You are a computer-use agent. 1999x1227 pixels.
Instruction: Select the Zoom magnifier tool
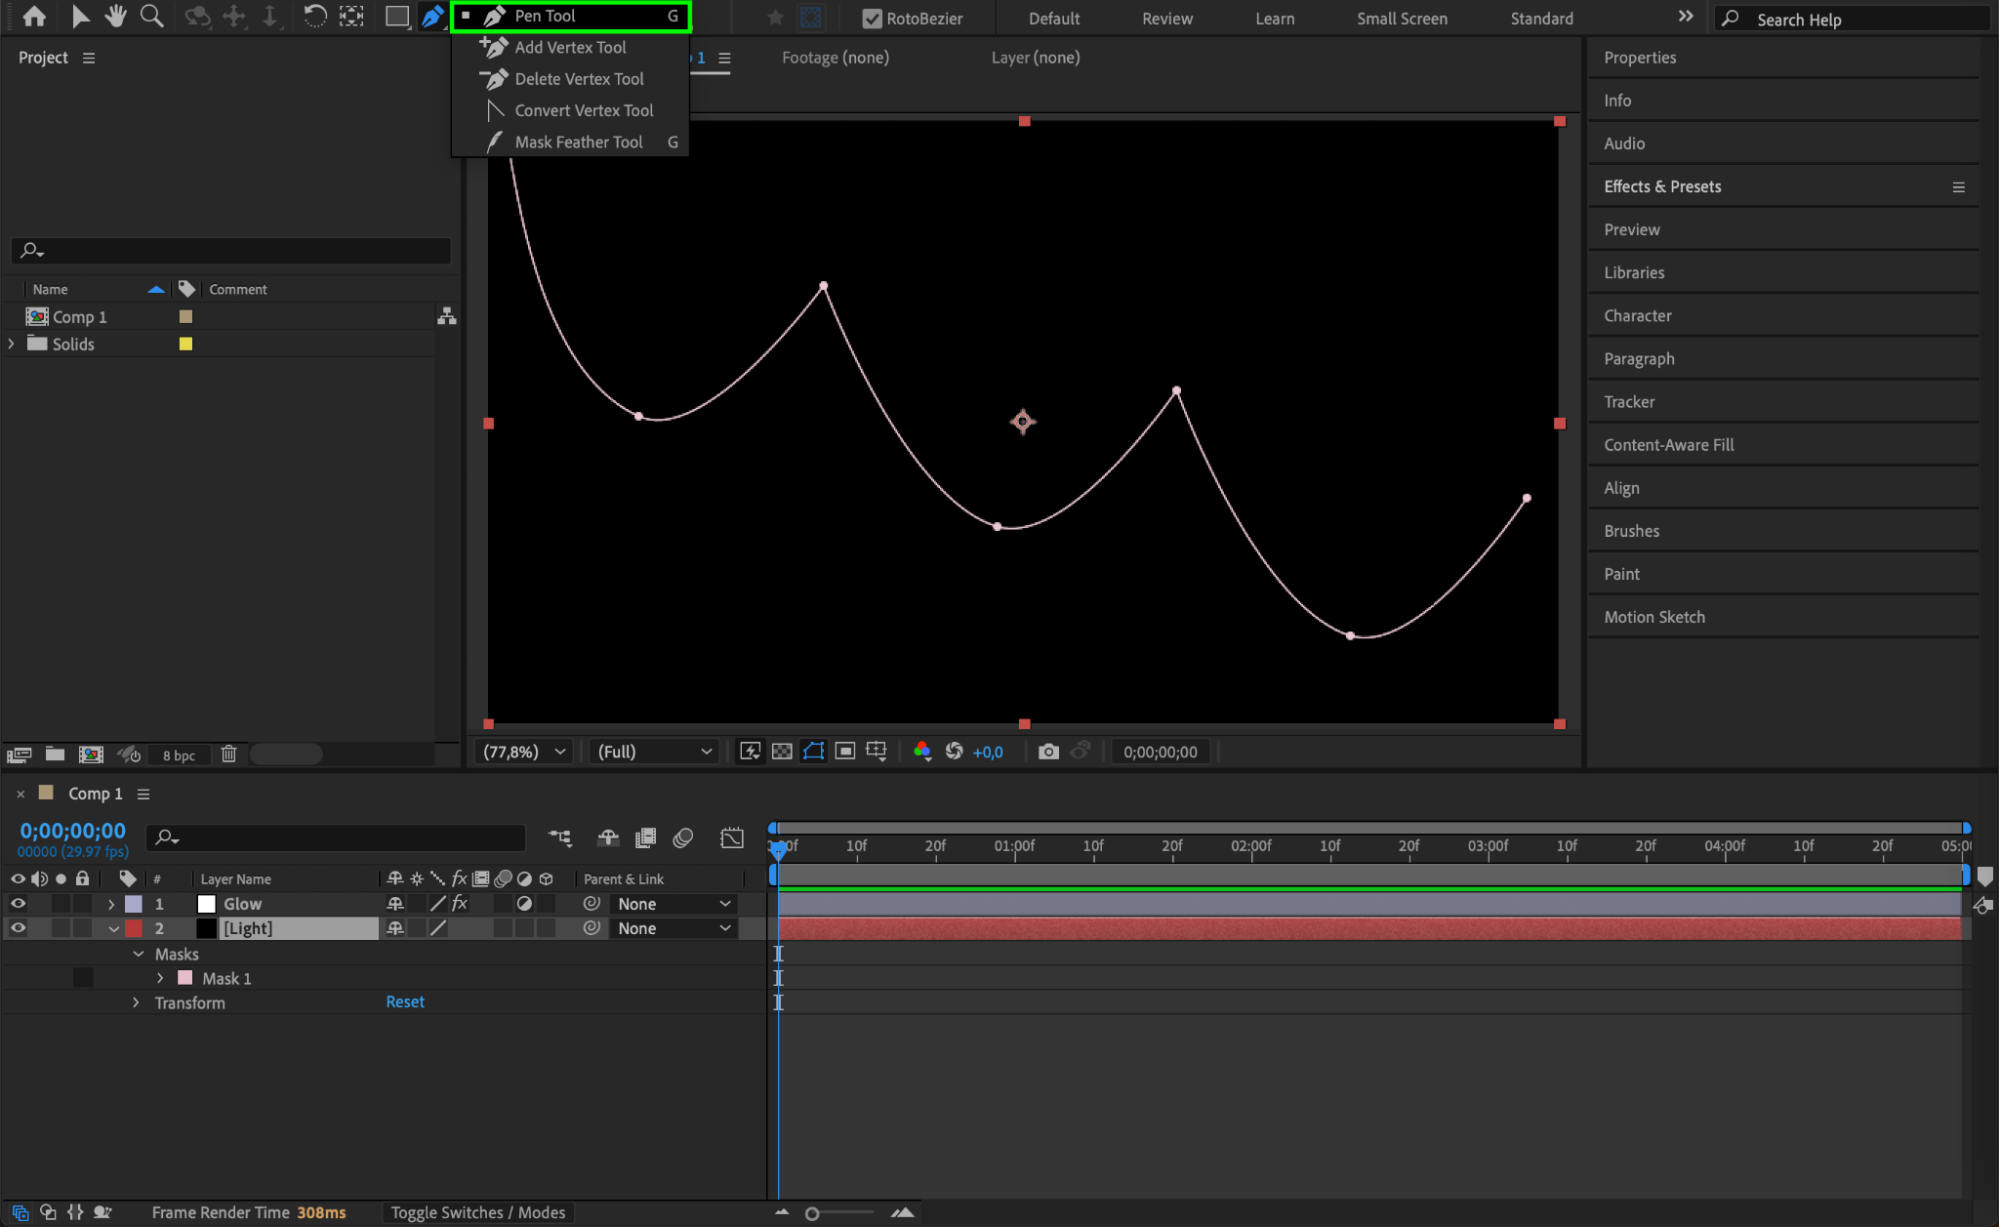pos(151,16)
